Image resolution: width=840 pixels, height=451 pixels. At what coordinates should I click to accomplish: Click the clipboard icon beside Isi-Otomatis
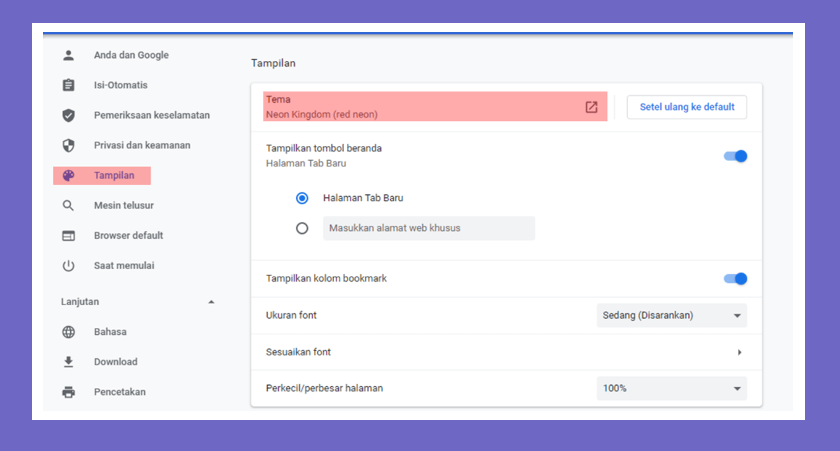[69, 85]
